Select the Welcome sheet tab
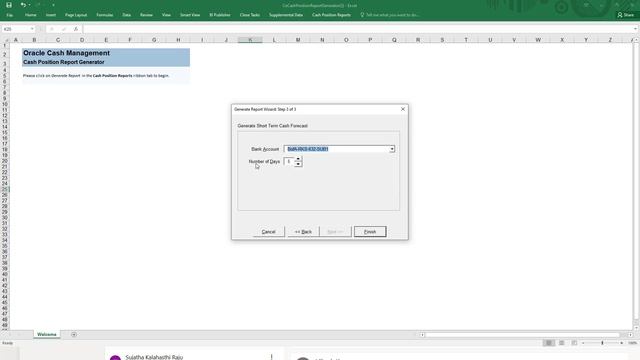 [47, 334]
